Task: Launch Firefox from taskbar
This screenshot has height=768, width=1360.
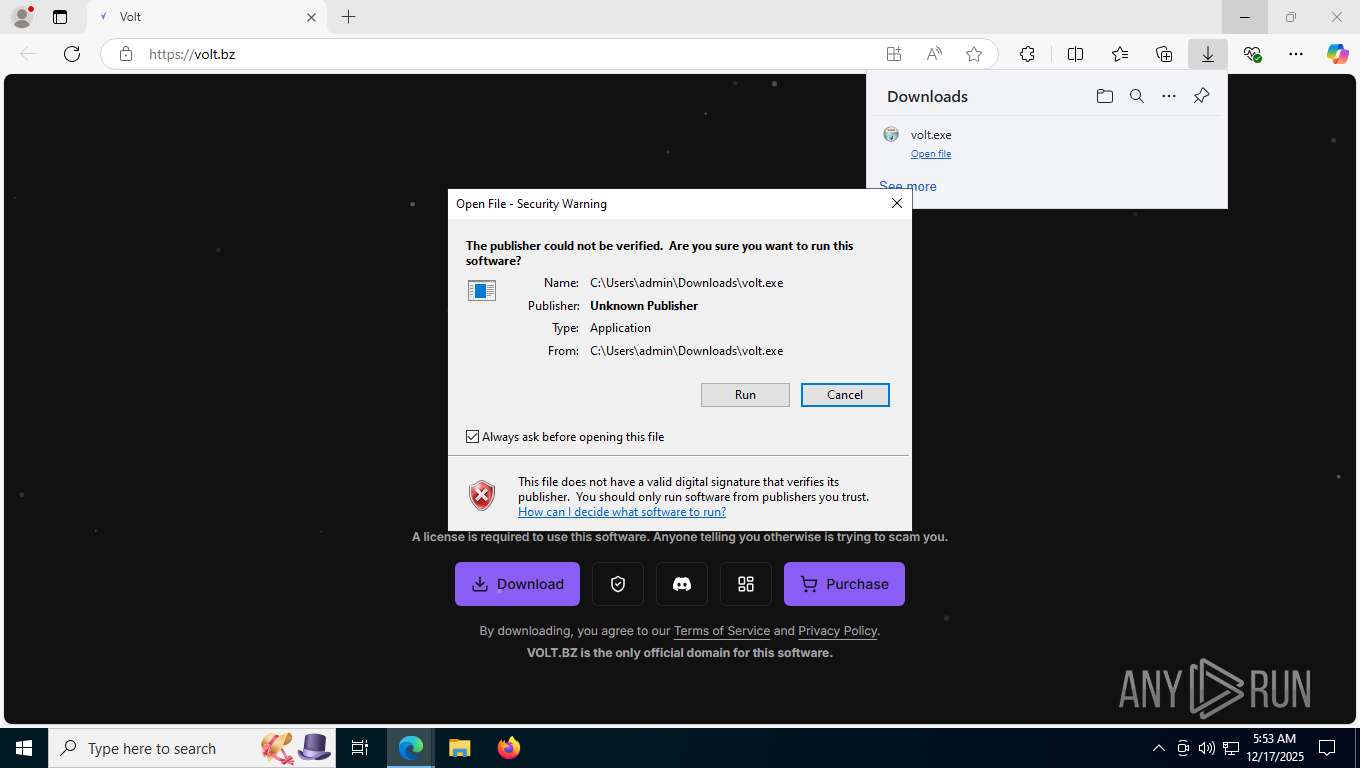Action: pos(508,748)
